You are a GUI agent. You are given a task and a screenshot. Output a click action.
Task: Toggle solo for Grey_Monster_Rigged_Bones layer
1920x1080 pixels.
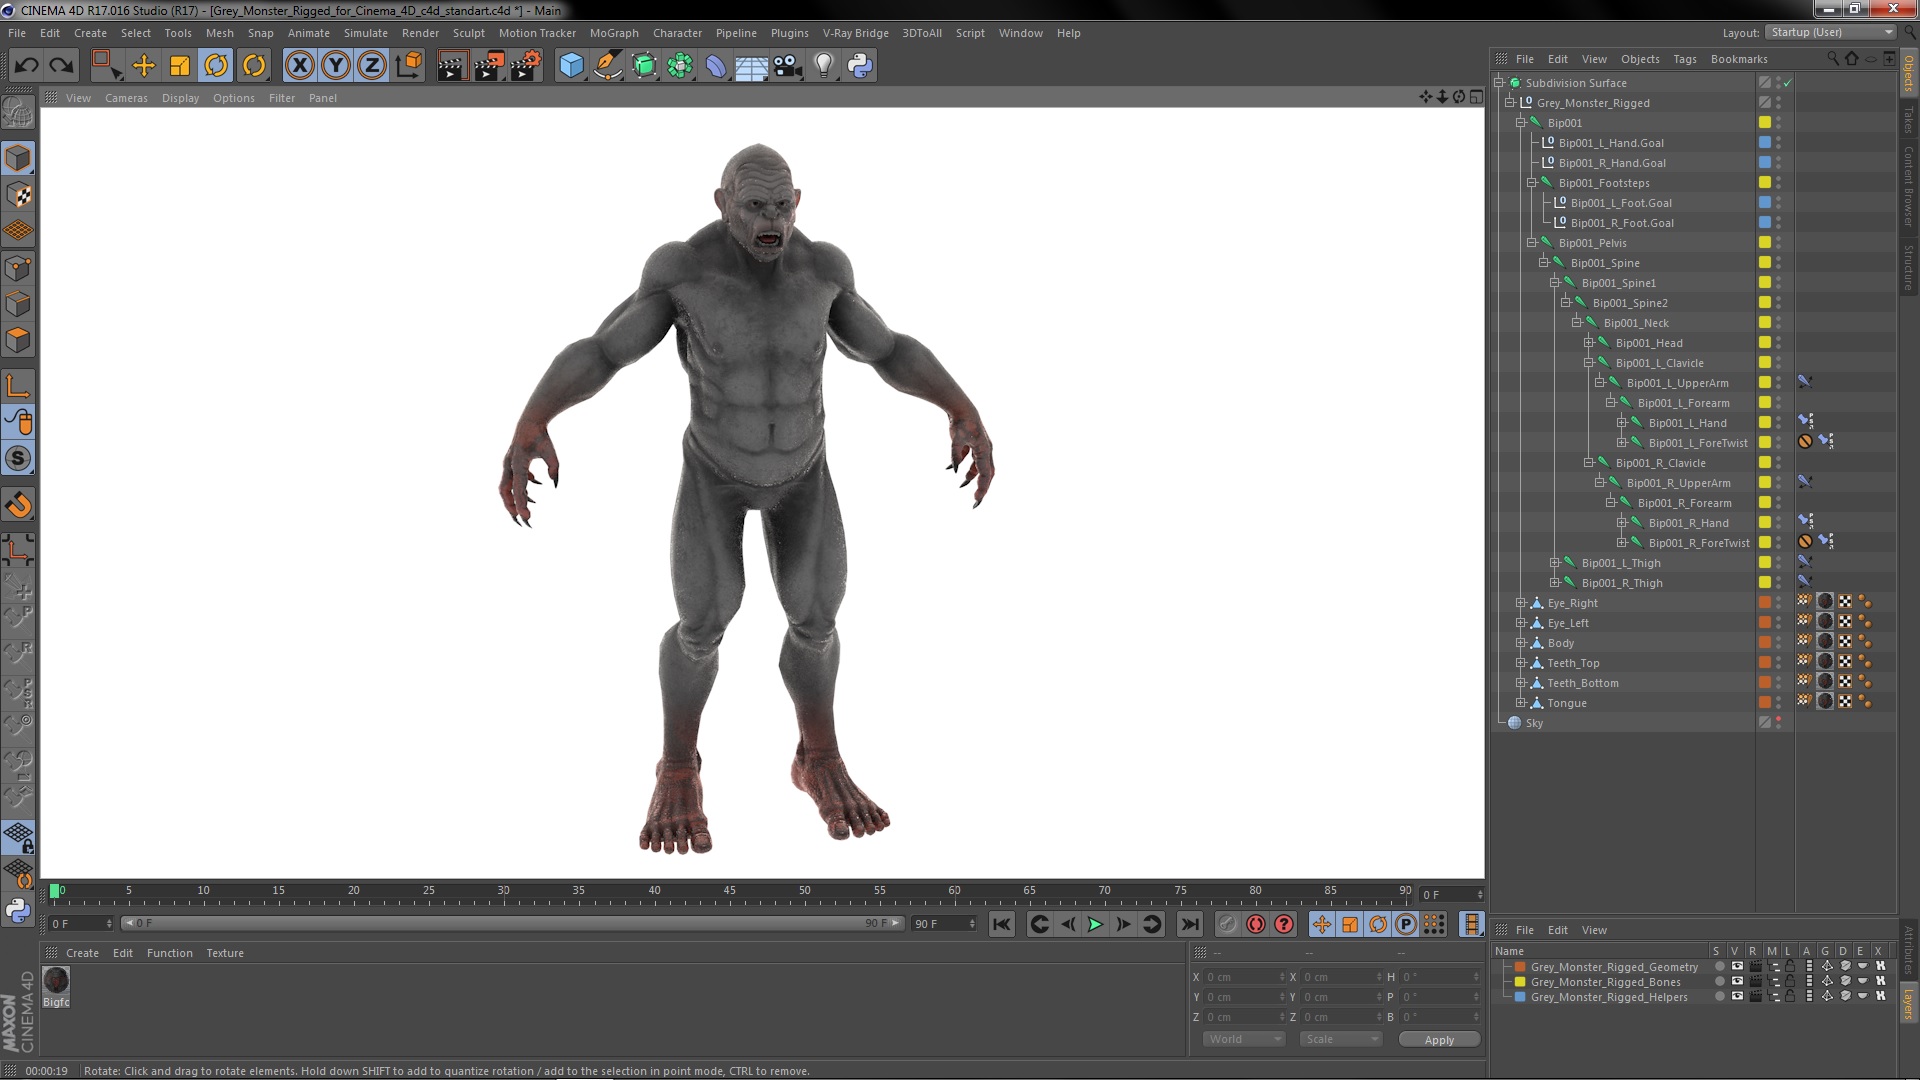click(x=1719, y=982)
